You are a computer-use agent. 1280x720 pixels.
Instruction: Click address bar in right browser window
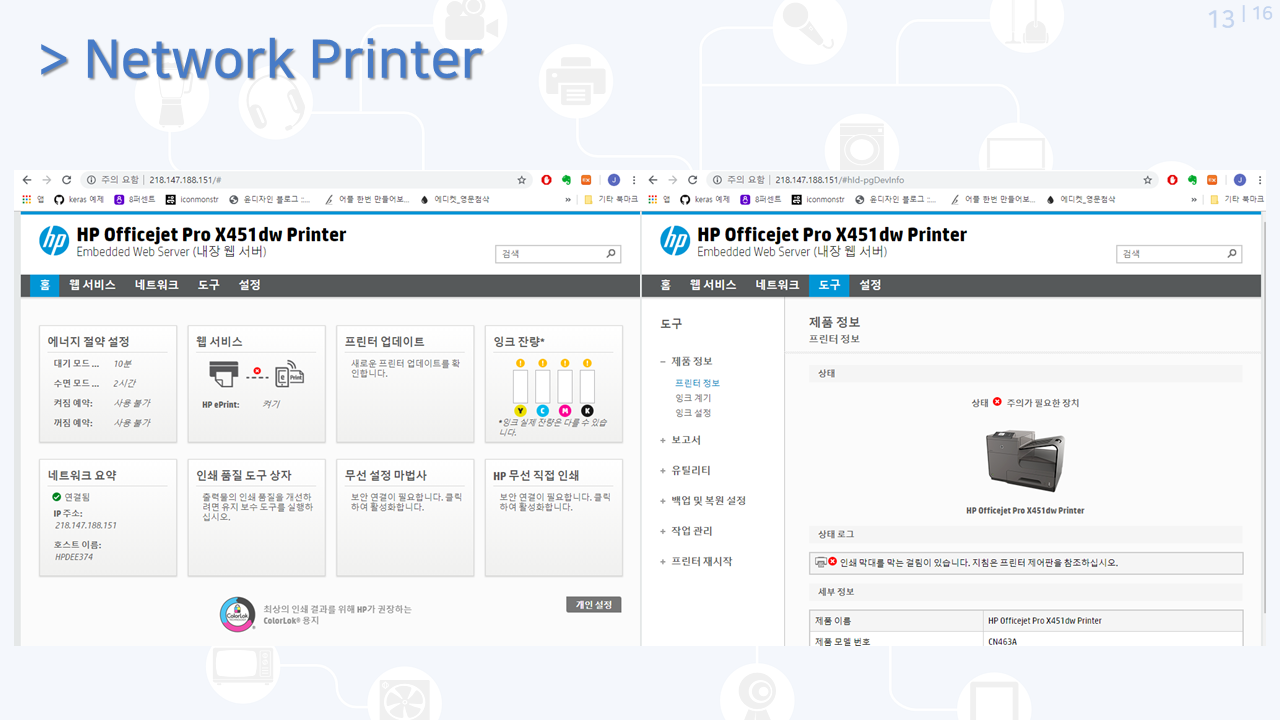[930, 180]
